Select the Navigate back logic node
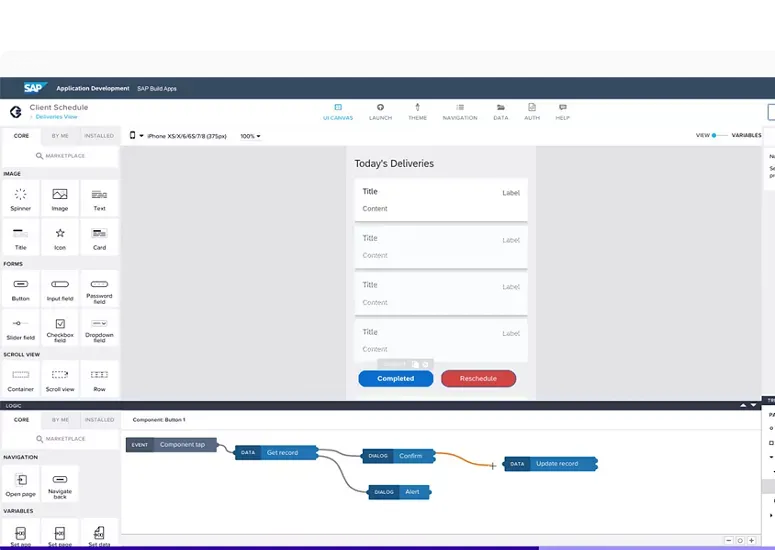This screenshot has height=550, width=775. (60, 484)
